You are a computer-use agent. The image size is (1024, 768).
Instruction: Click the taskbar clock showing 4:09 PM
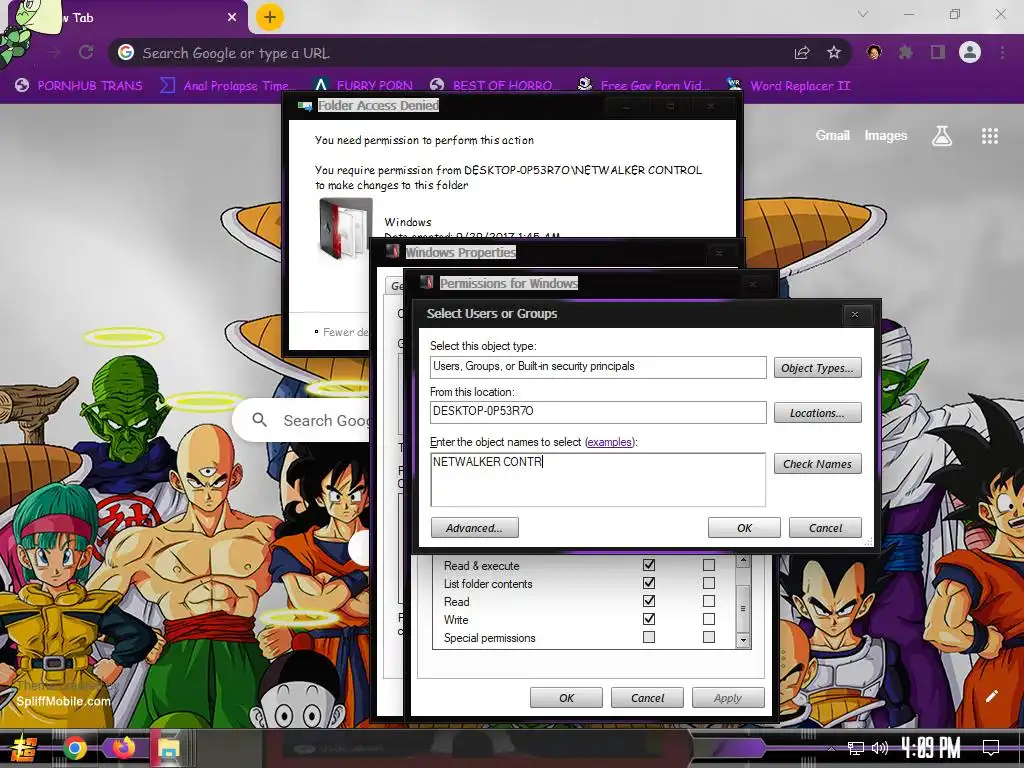click(x=931, y=748)
